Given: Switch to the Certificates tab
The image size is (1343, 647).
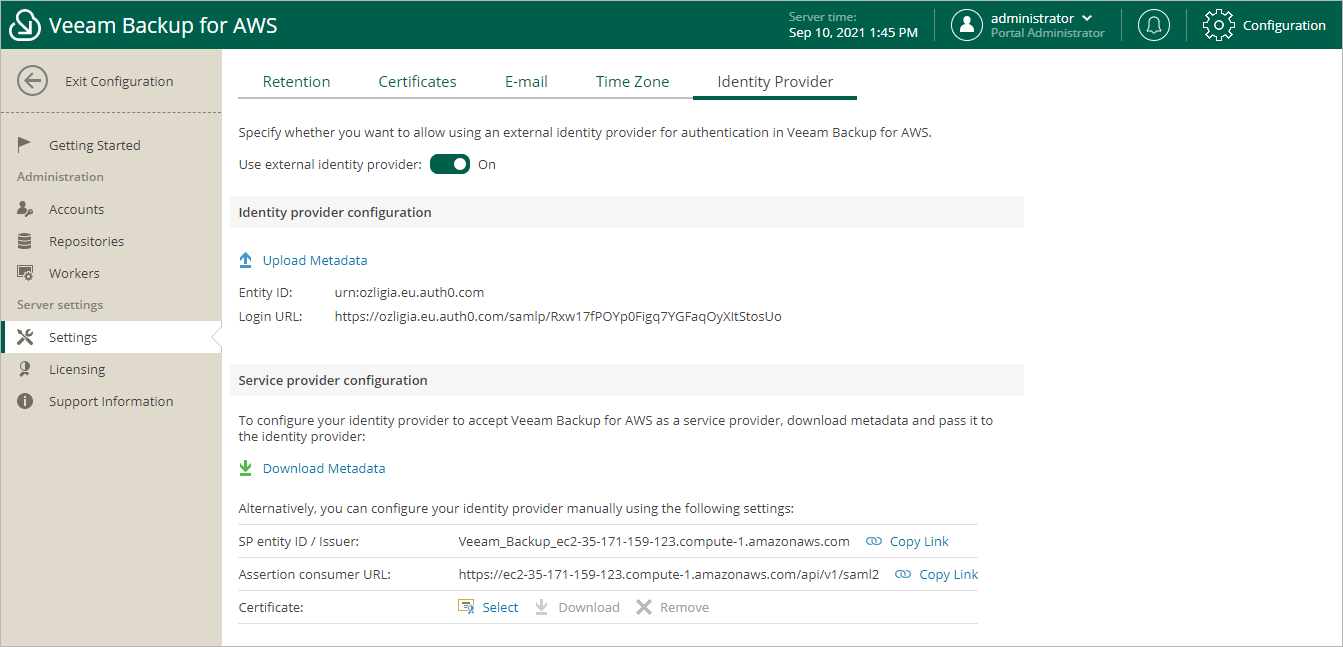Looking at the screenshot, I should pos(417,82).
